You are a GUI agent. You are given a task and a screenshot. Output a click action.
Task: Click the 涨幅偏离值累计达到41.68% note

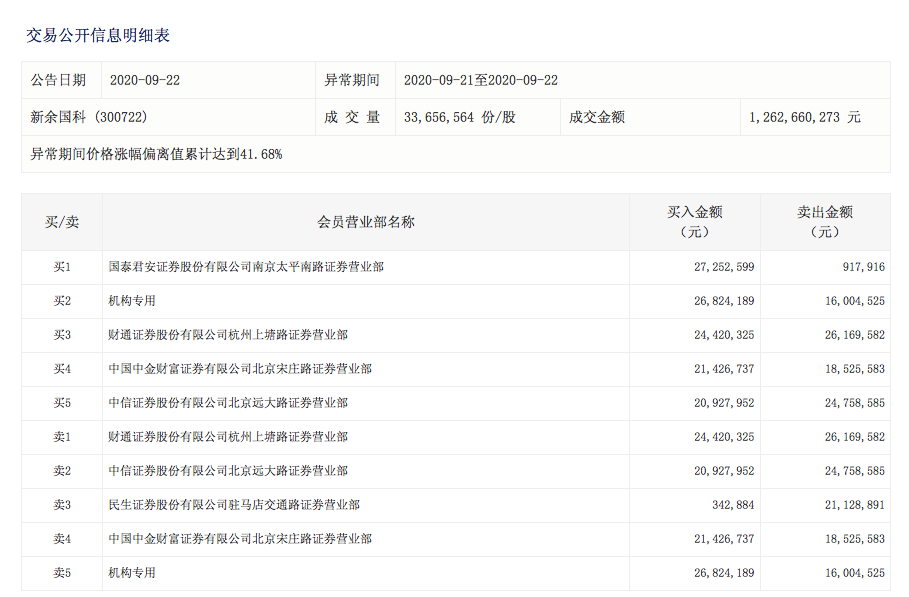tap(157, 154)
